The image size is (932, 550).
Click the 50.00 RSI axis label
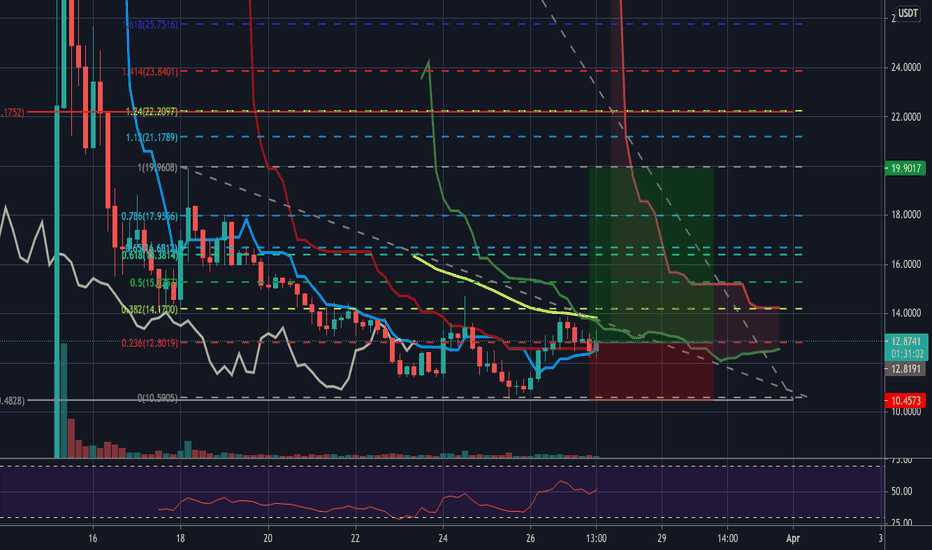pyautogui.click(x=902, y=491)
